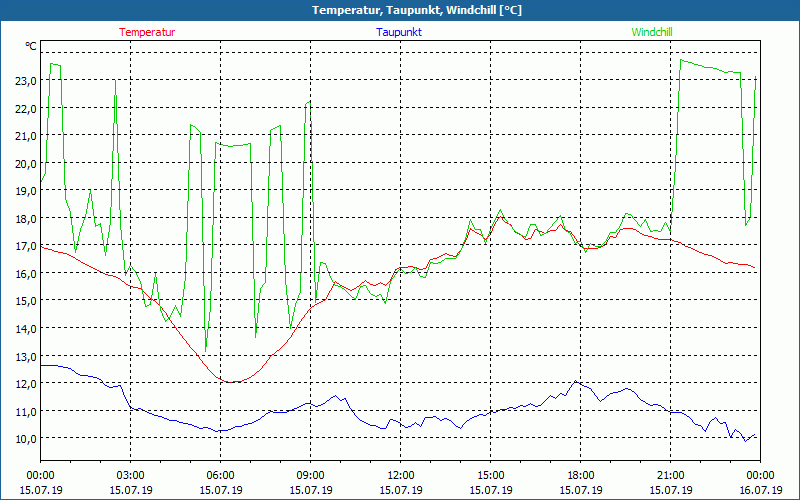Viewport: 800px width, 500px height.
Task: Select the 09:00 time axis label
Action: (x=311, y=475)
